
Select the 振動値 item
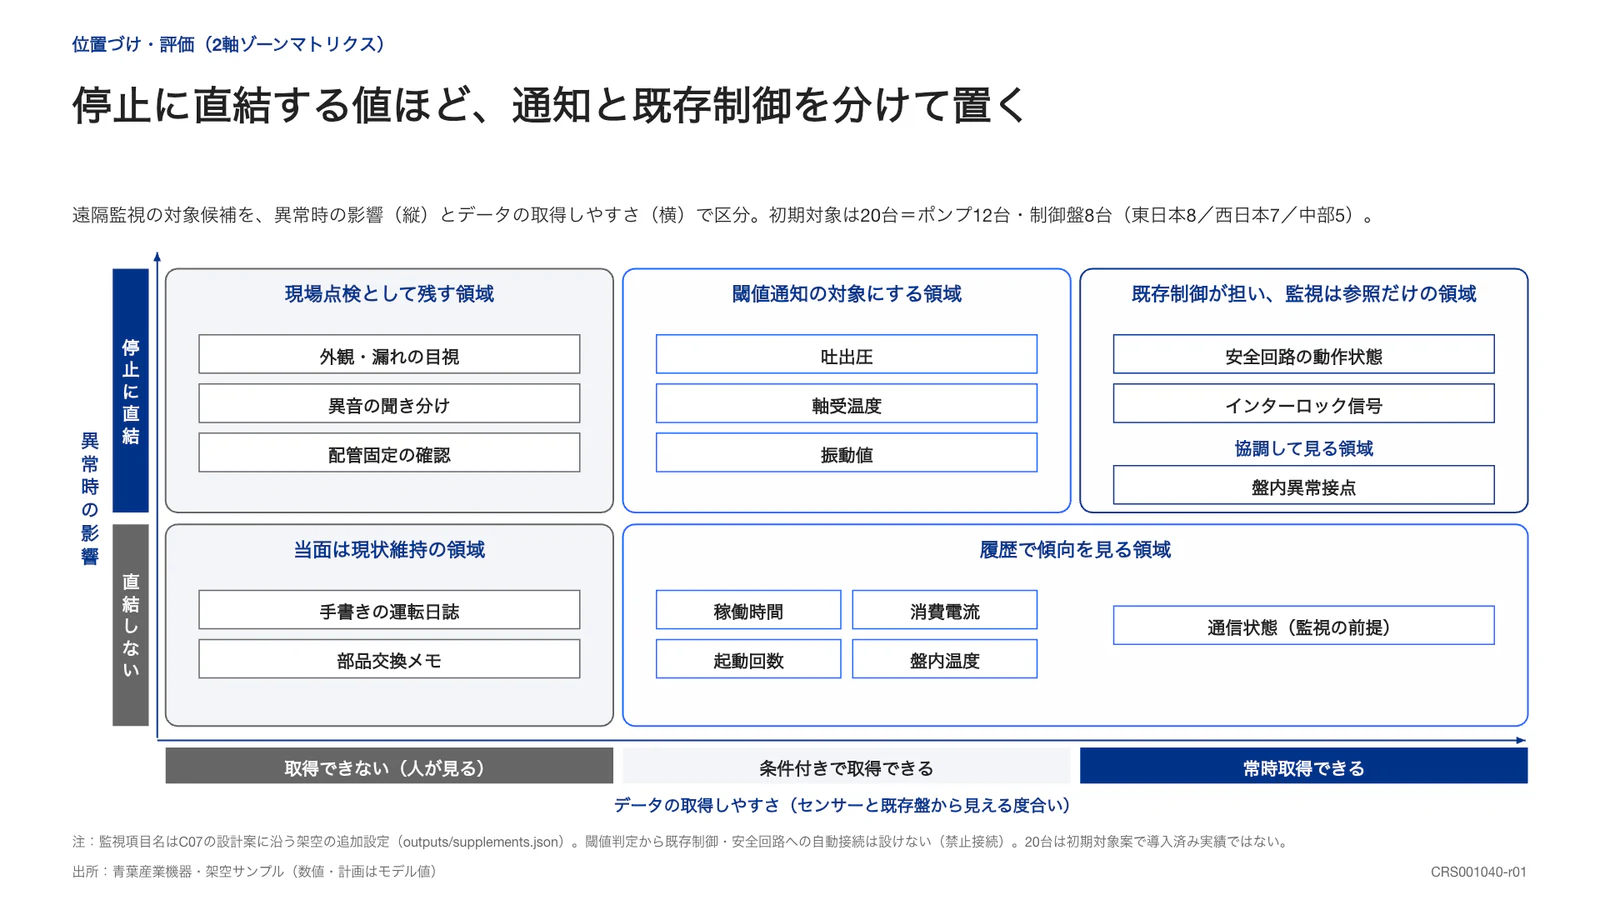(x=846, y=453)
